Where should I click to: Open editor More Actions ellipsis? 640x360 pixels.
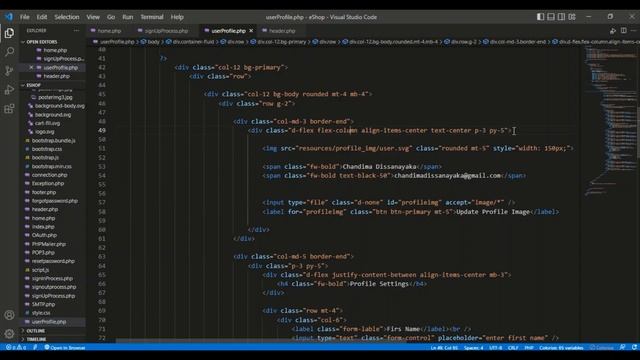[634, 31]
